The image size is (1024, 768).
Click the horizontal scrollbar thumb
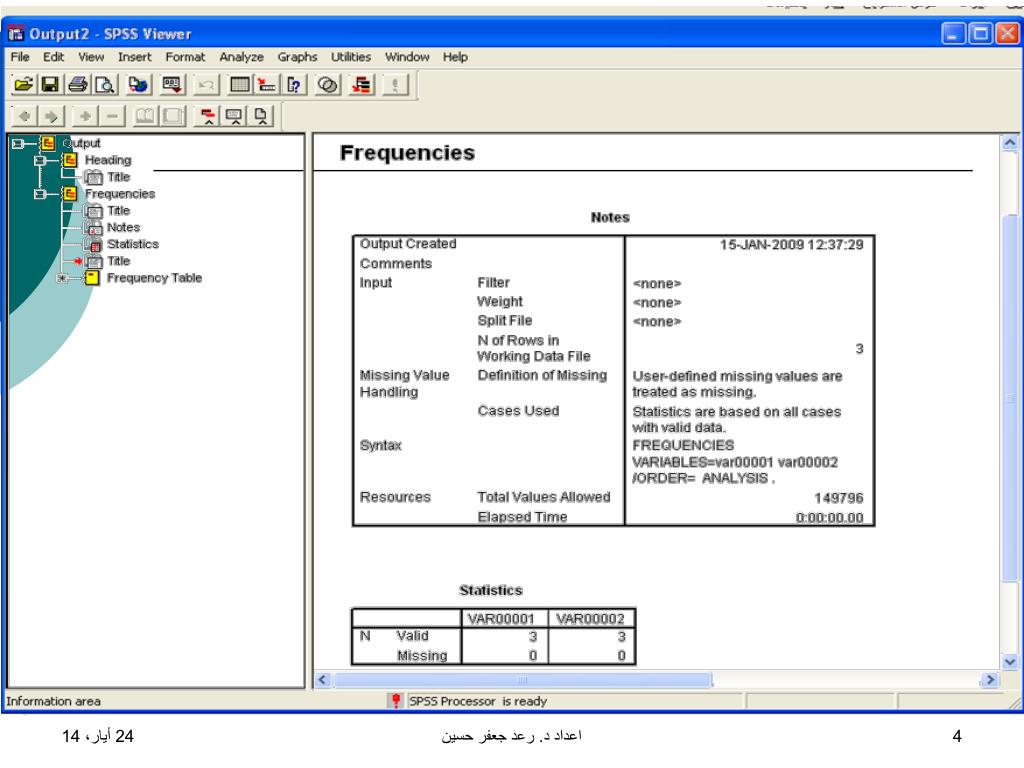tap(522, 680)
